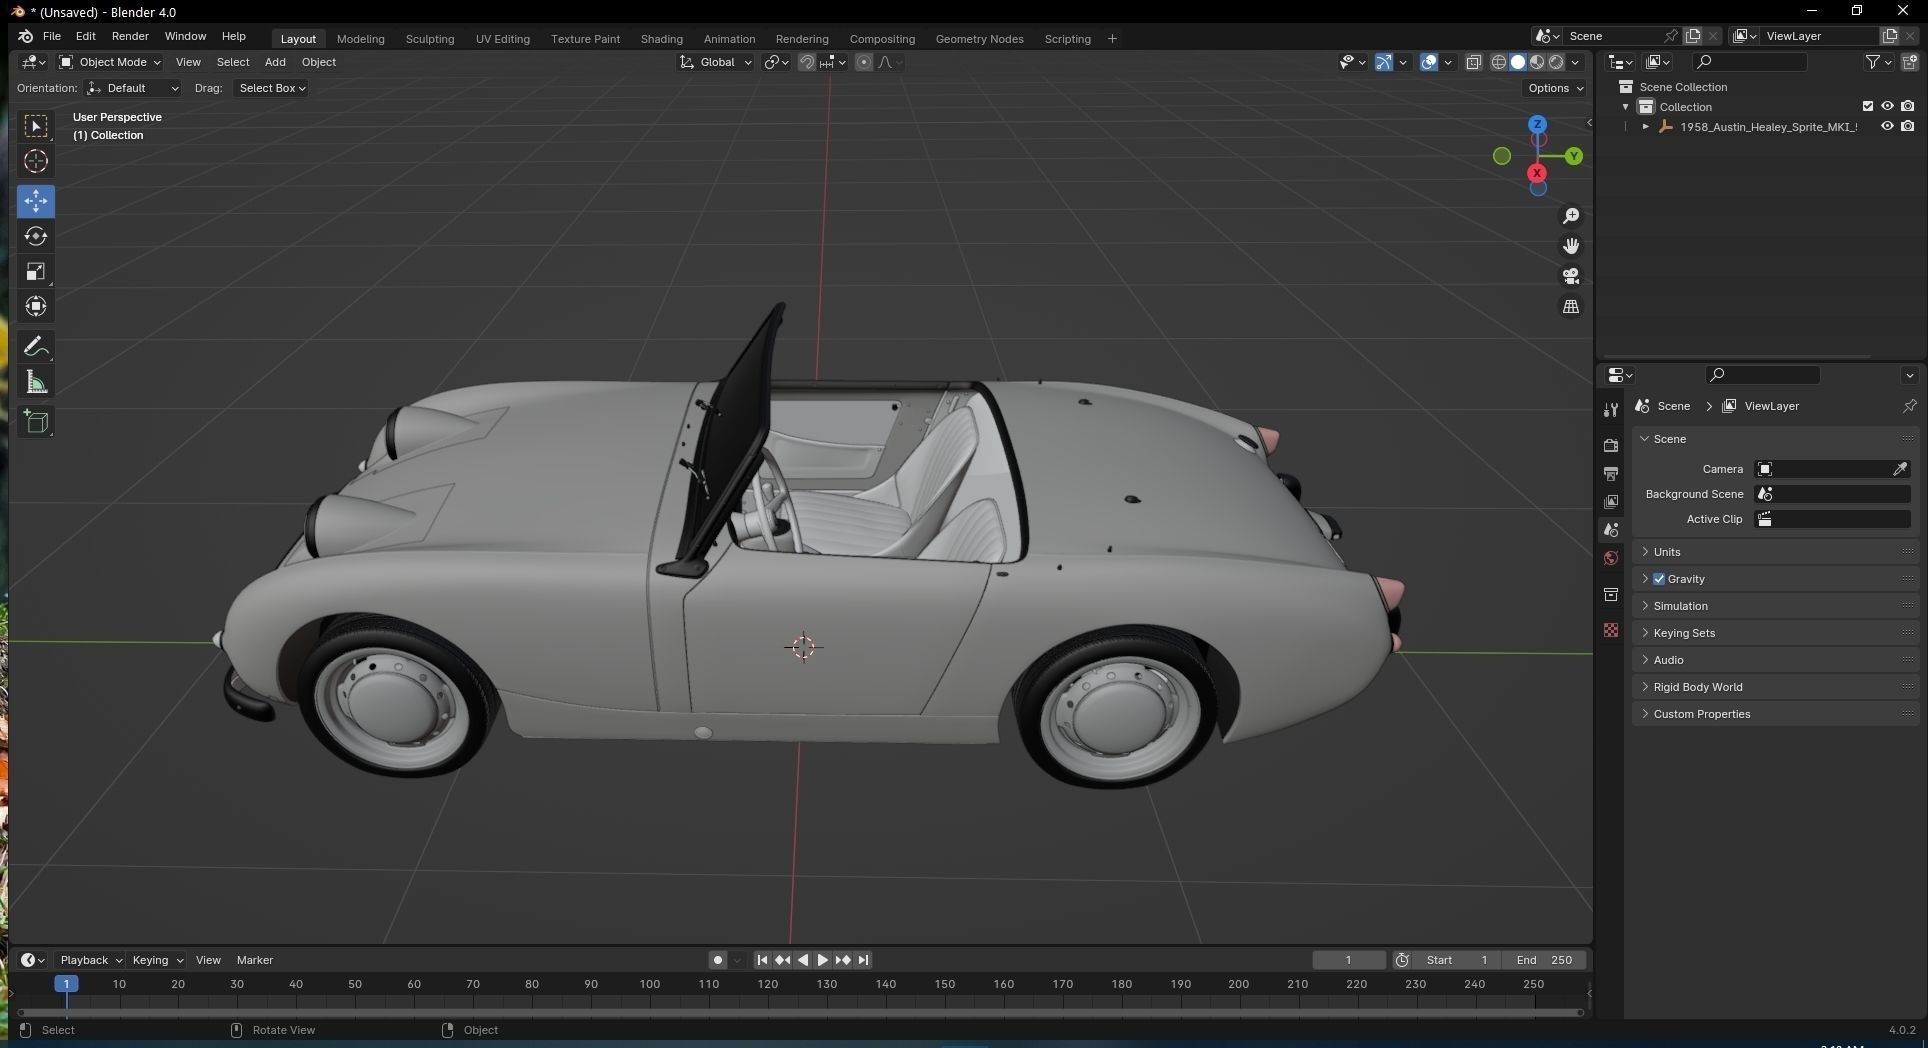This screenshot has height=1048, width=1928.
Task: Select the Transform tool
Action: click(x=36, y=307)
